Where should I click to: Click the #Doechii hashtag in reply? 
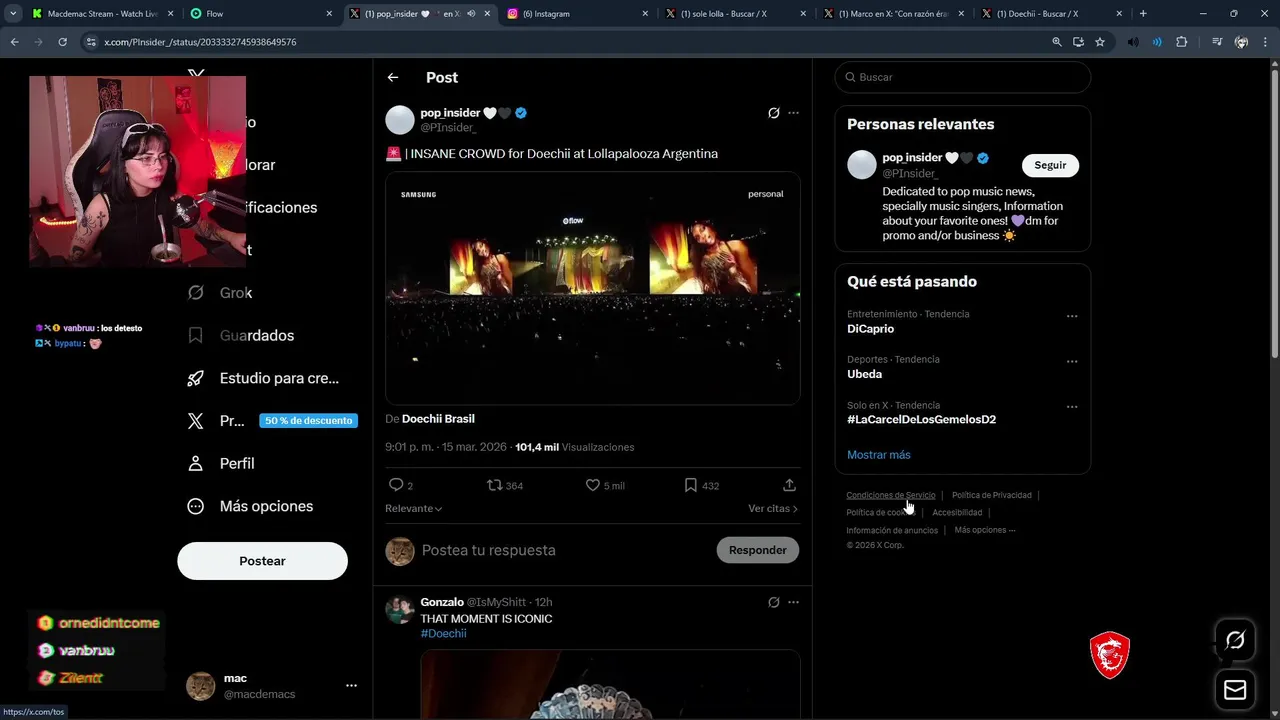443,634
